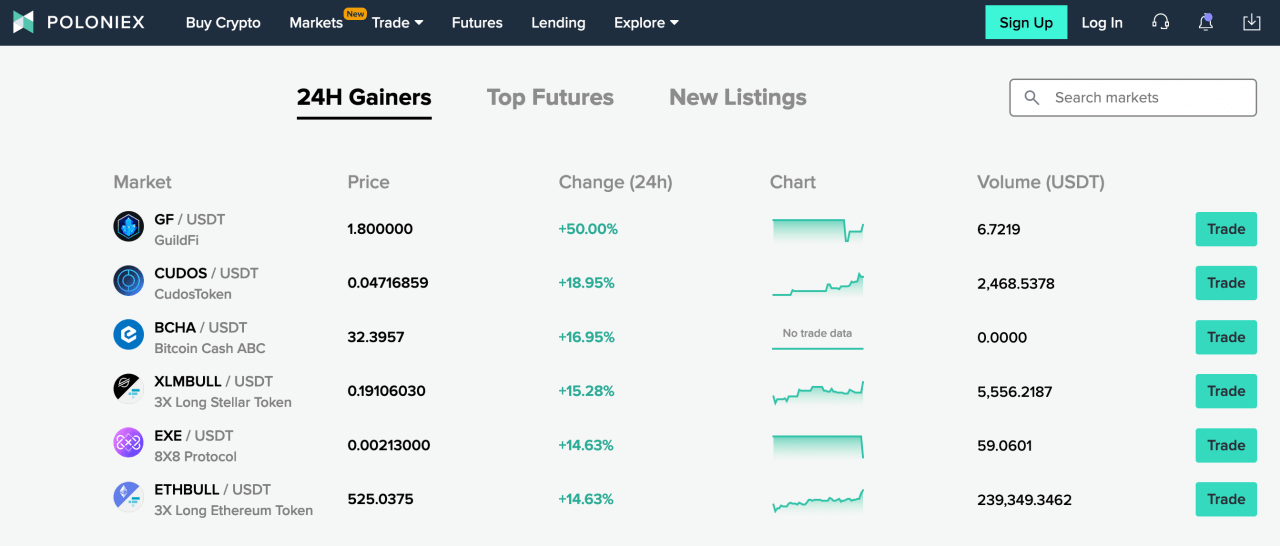The width and height of the screenshot is (1280, 546).
Task: Click the XLMBULL / USDT market name
Action: (214, 381)
